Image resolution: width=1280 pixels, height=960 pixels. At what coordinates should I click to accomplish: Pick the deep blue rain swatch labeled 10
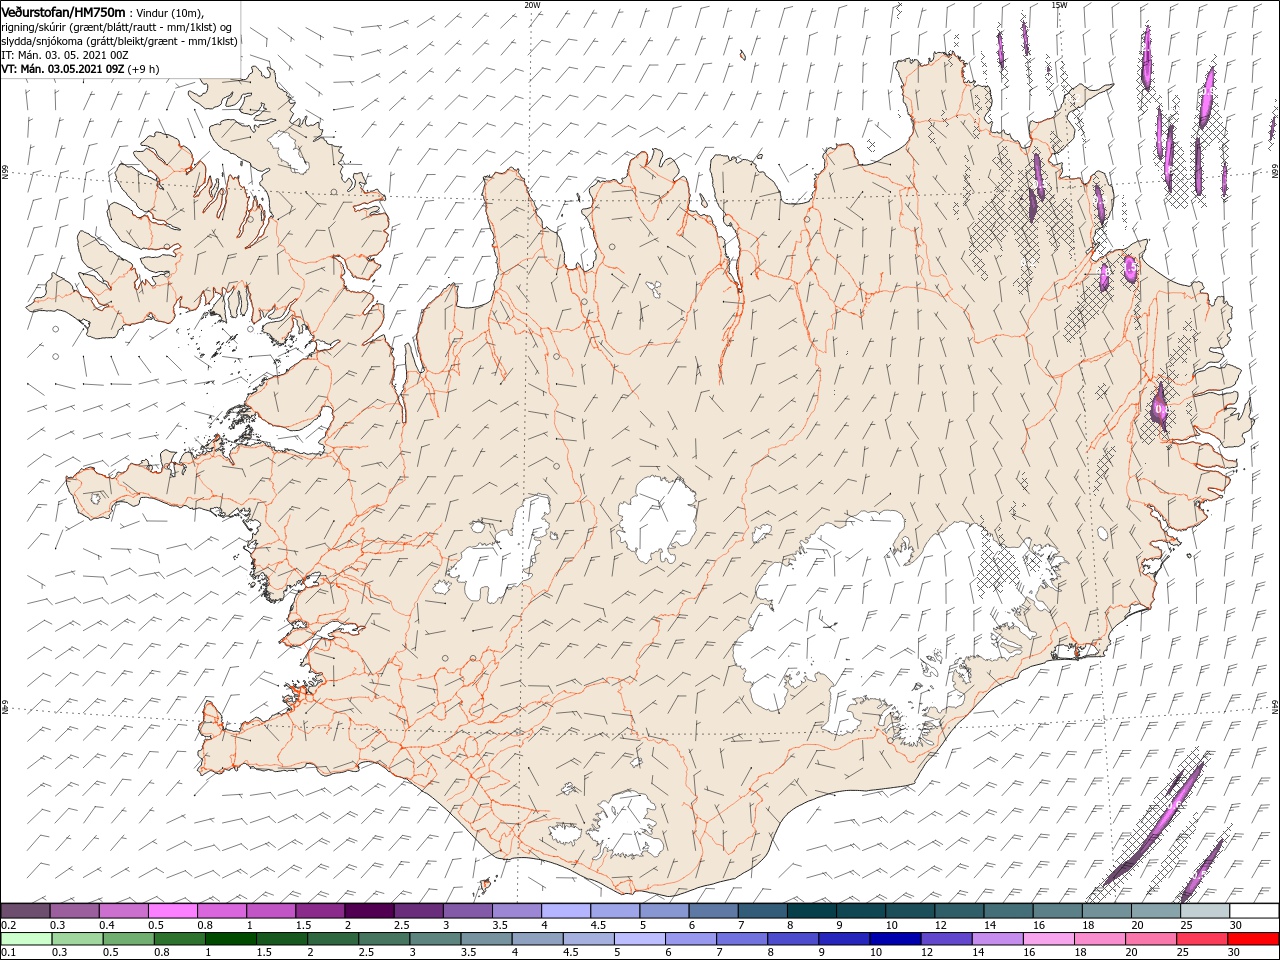[x=893, y=938]
